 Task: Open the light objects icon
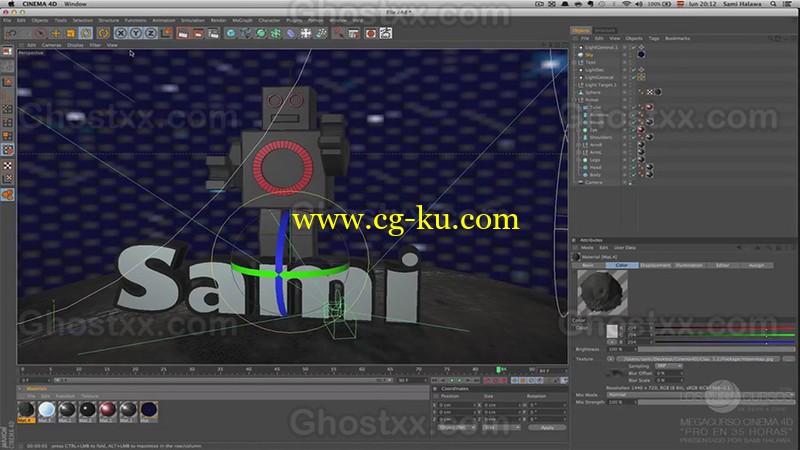point(321,33)
